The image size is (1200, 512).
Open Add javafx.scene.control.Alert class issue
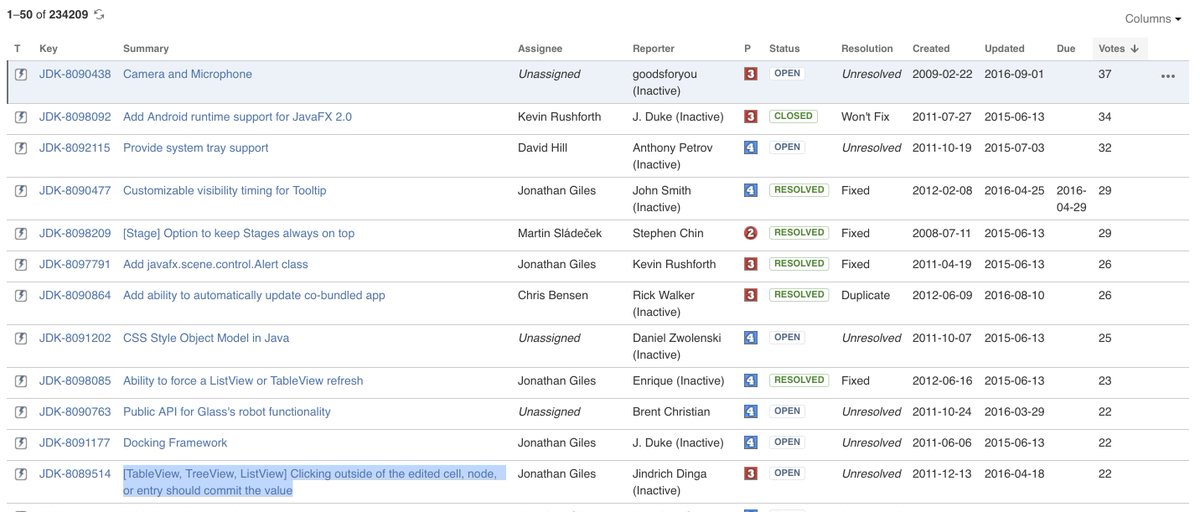215,265
